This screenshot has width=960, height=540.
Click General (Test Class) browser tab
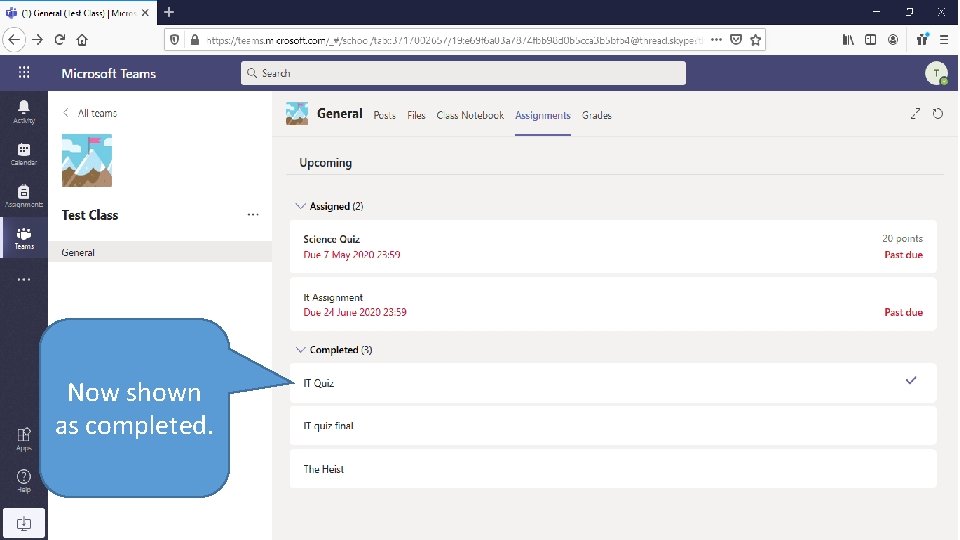78,12
